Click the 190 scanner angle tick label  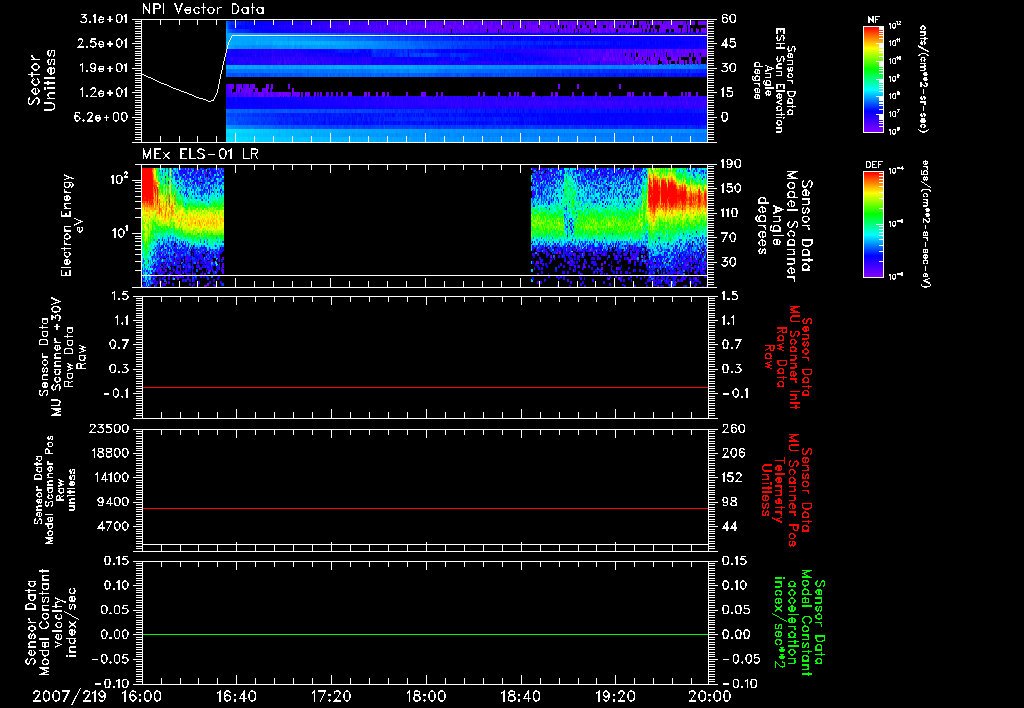coord(731,164)
